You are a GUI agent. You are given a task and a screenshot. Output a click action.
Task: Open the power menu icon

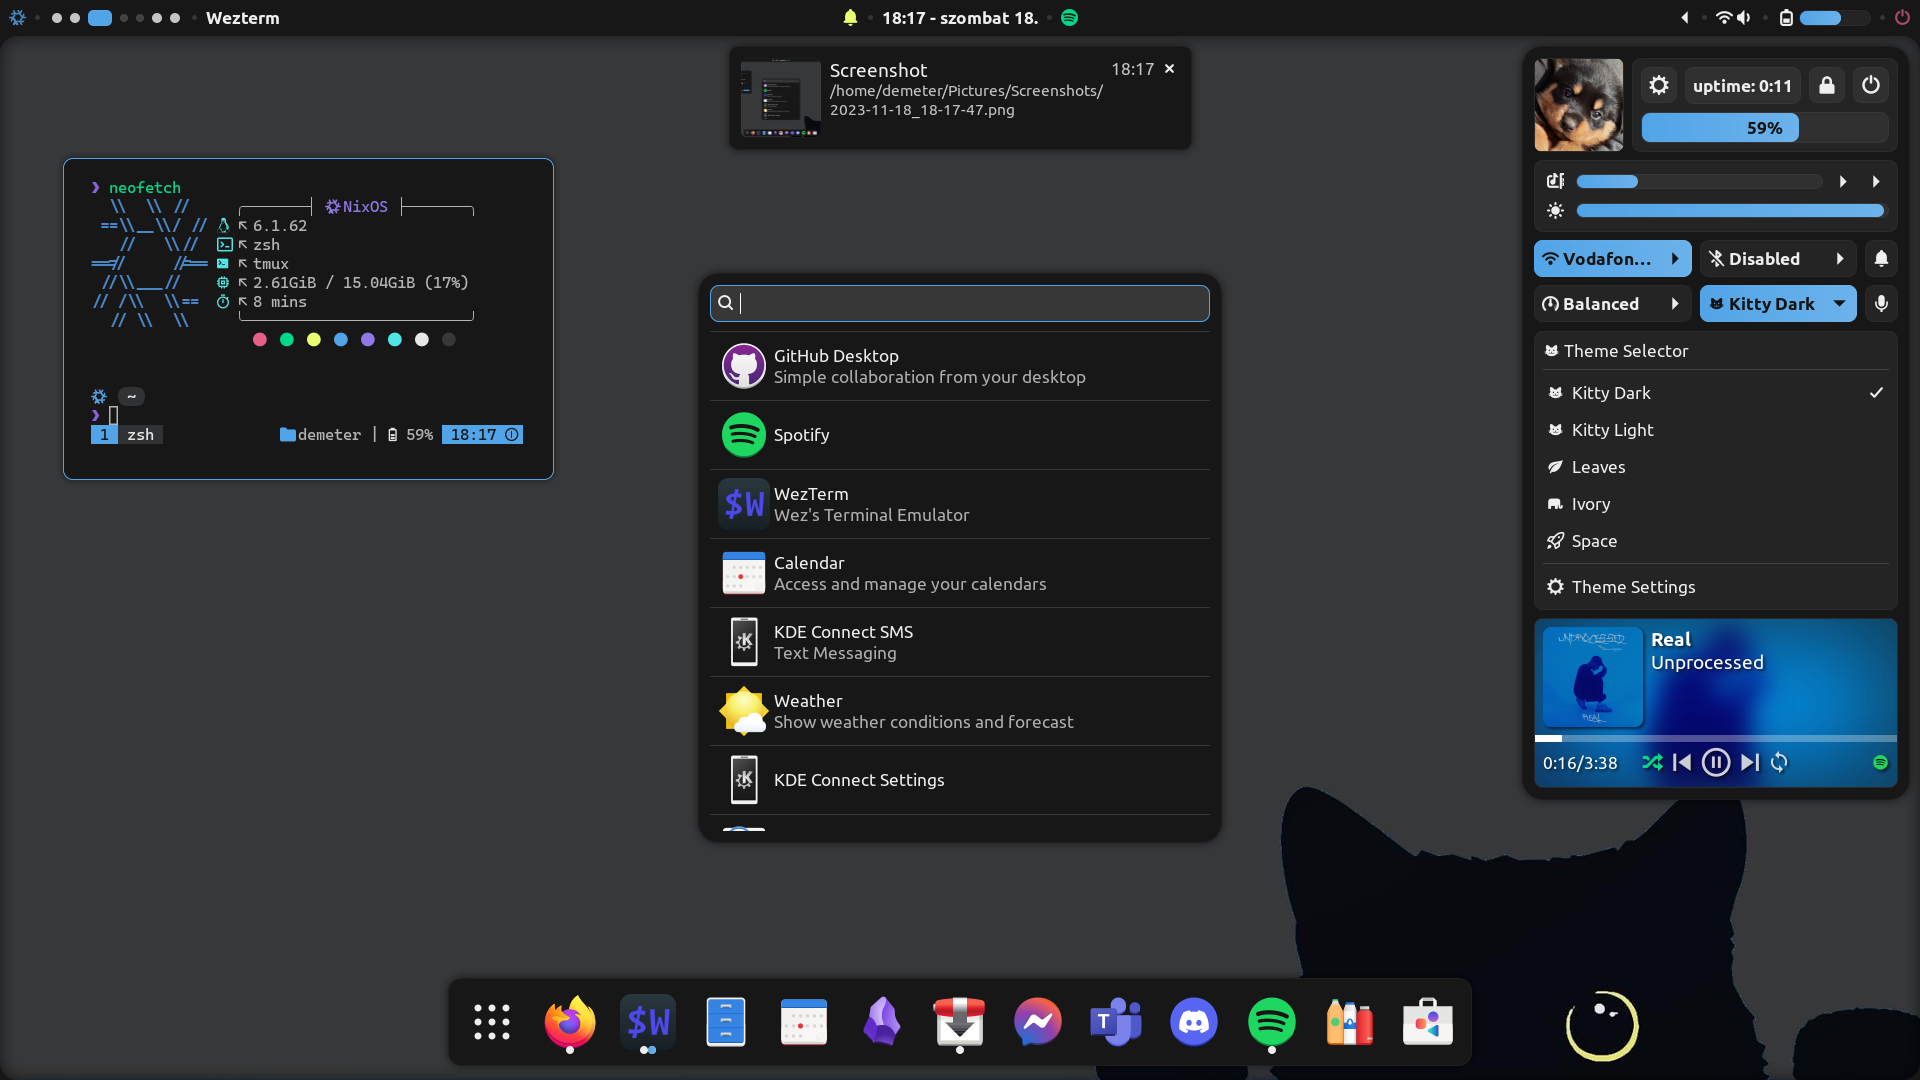1871,86
